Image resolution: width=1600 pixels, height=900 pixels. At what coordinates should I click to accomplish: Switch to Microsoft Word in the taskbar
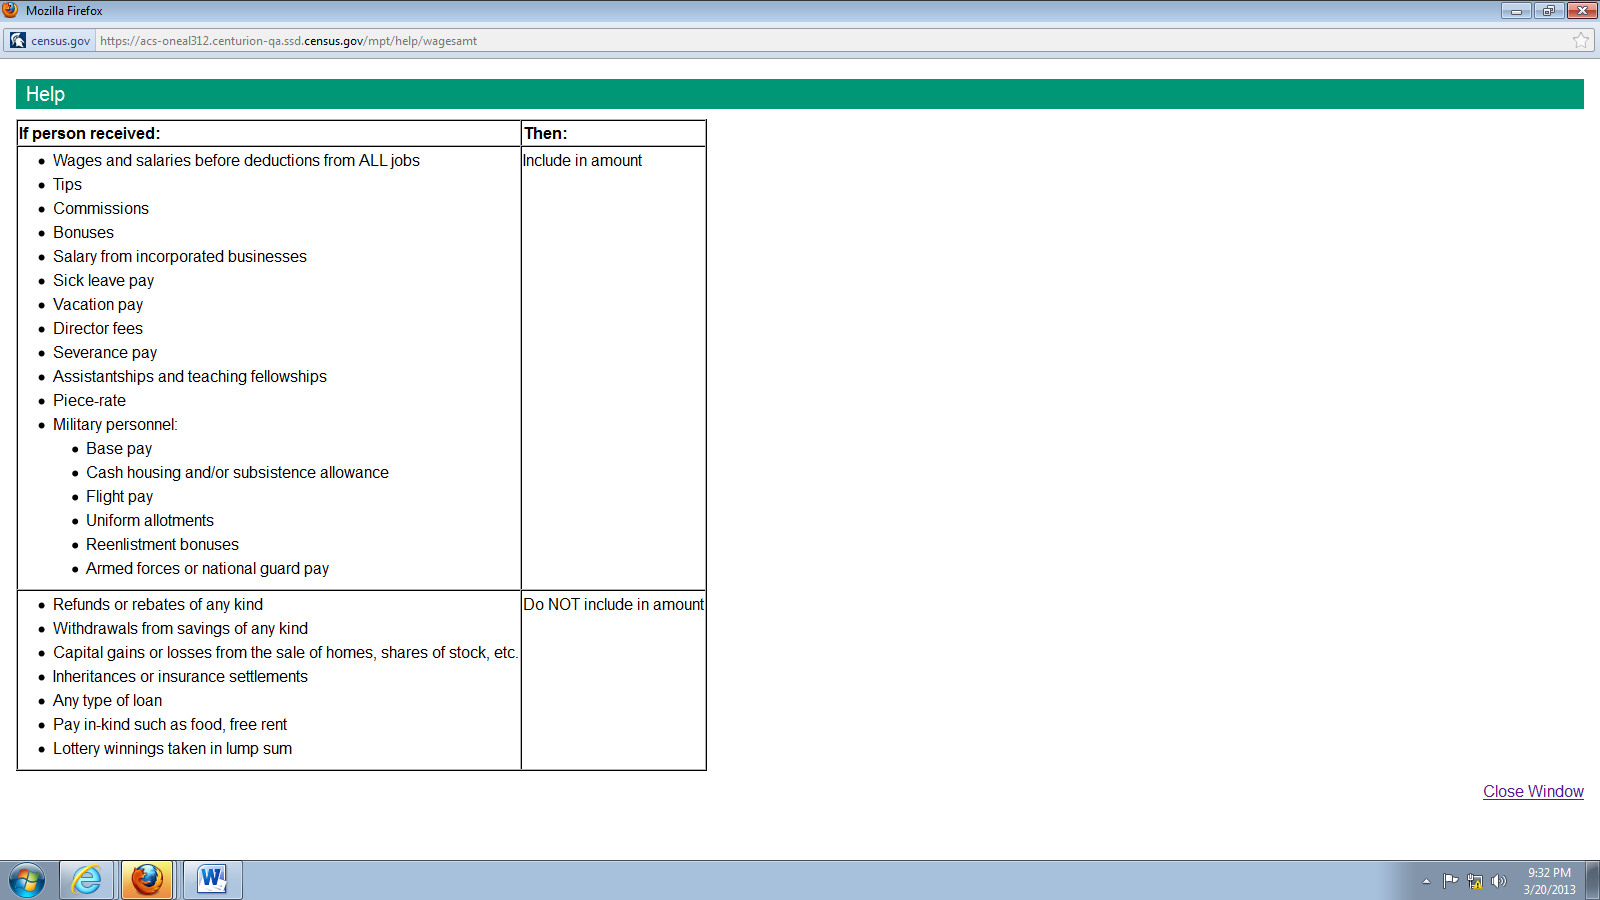click(x=212, y=880)
